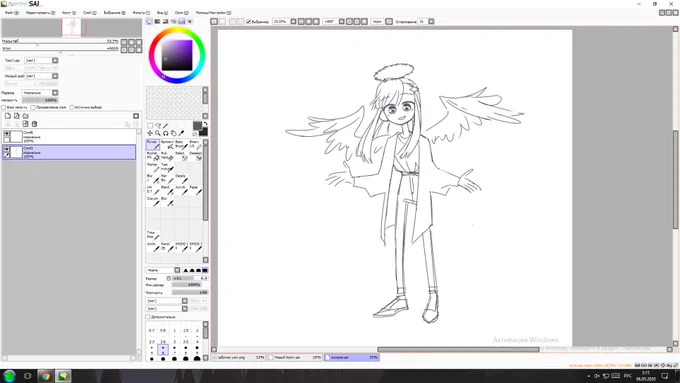Viewport: 680px width, 383px height.
Task: Select the selection source radio button
Action: (72, 107)
